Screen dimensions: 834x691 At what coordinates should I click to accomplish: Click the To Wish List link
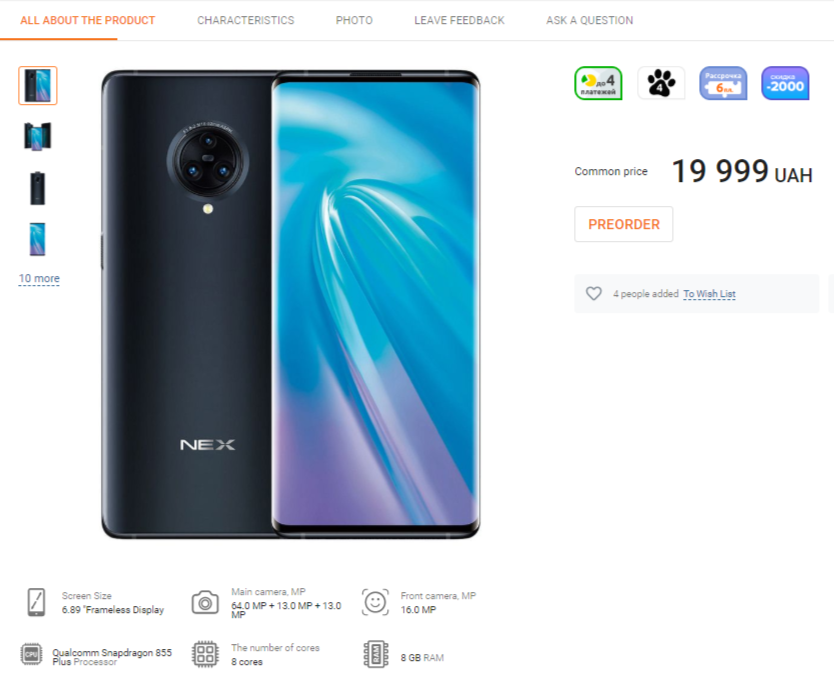click(x=710, y=294)
